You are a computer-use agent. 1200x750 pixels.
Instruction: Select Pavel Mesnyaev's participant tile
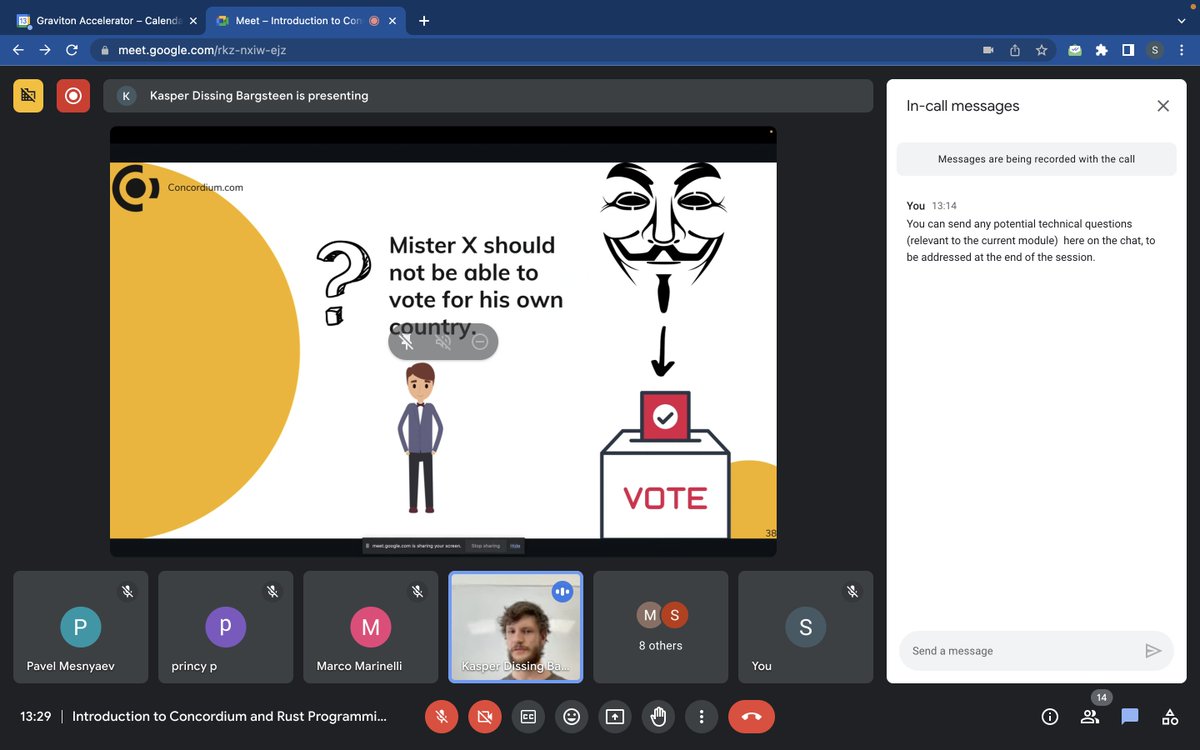(x=81, y=627)
